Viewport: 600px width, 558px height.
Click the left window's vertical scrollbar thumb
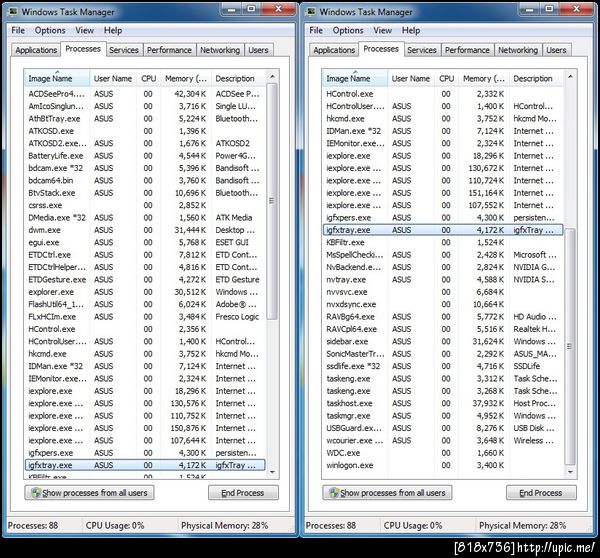click(x=272, y=201)
